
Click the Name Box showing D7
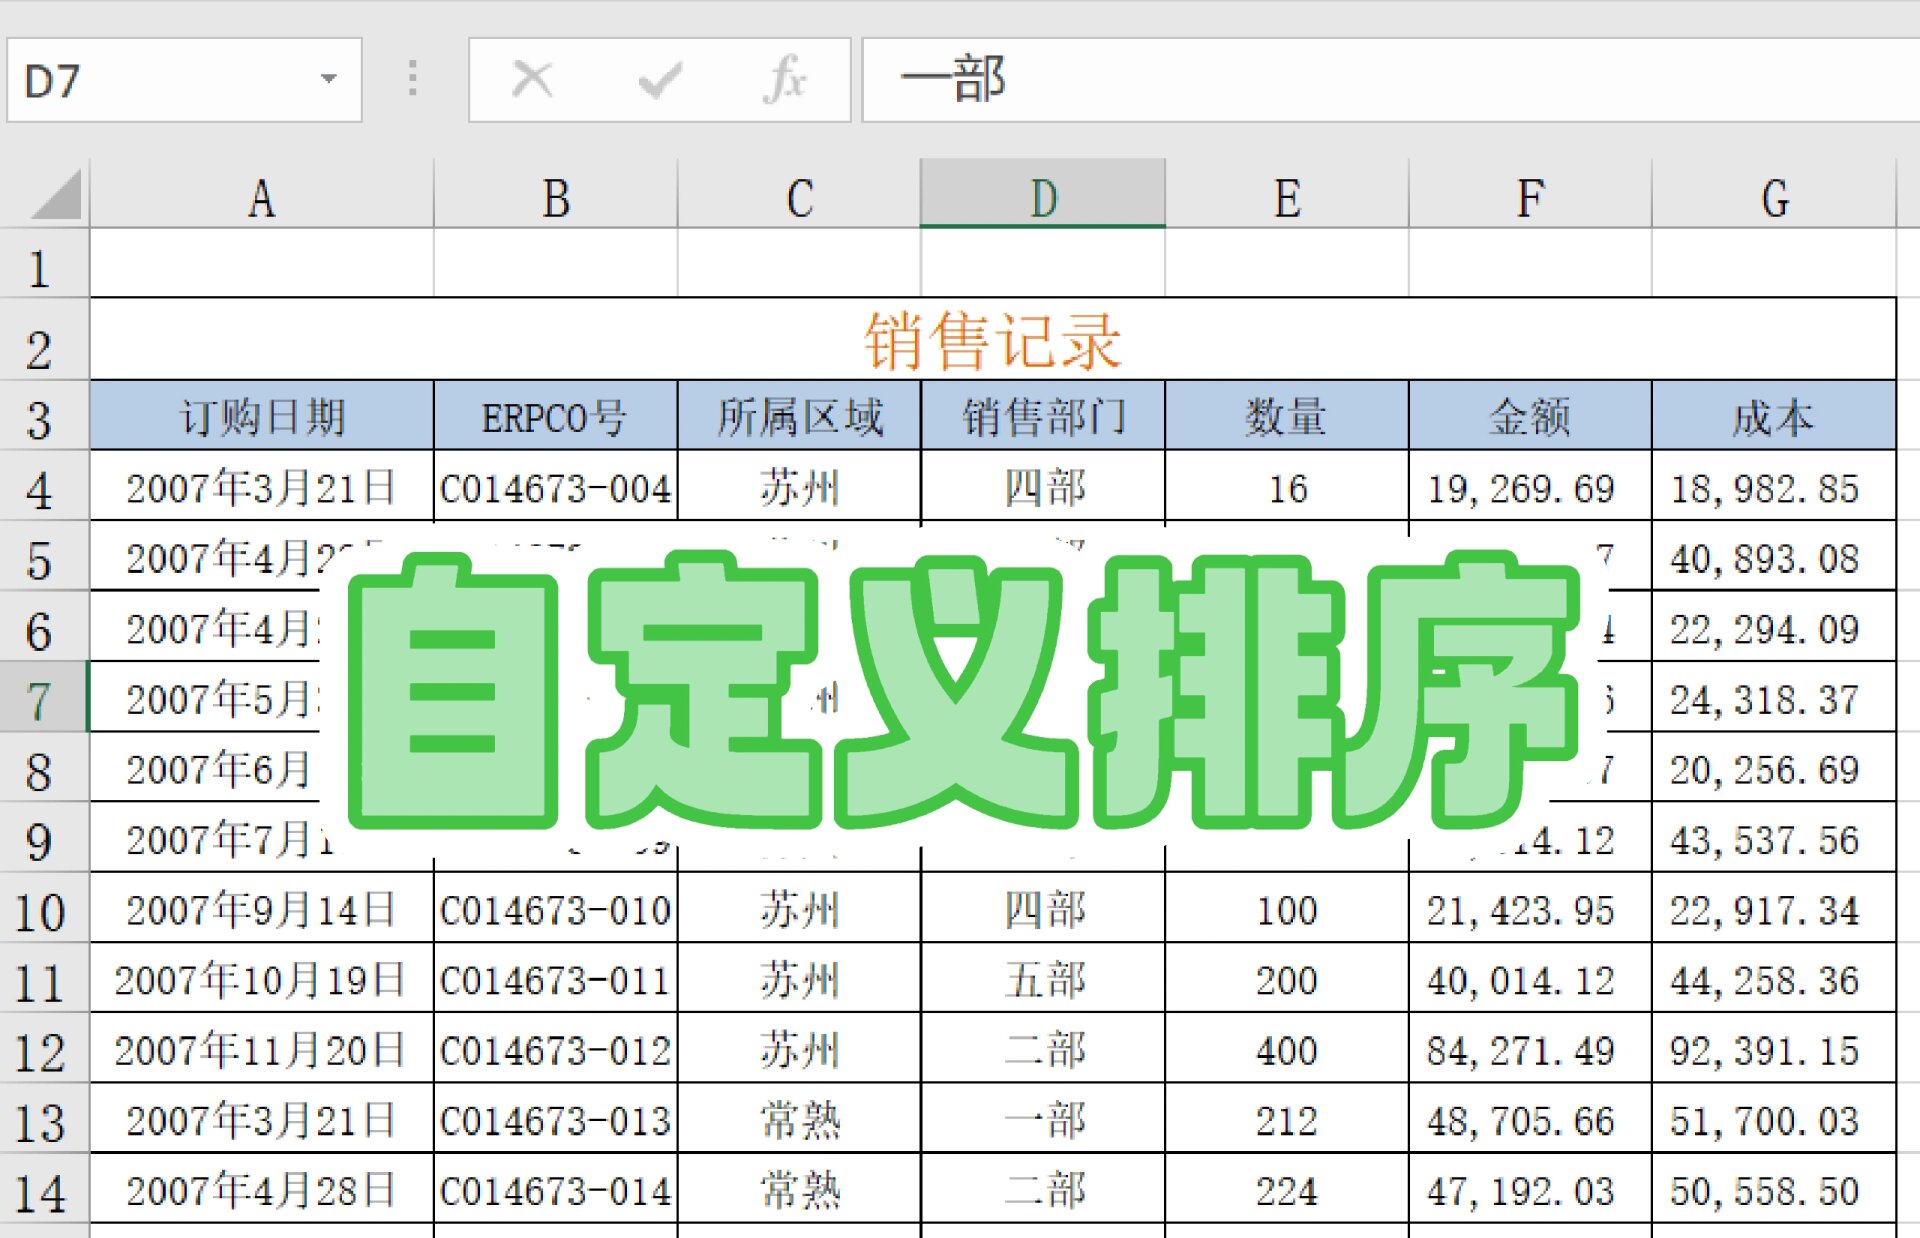184,80
